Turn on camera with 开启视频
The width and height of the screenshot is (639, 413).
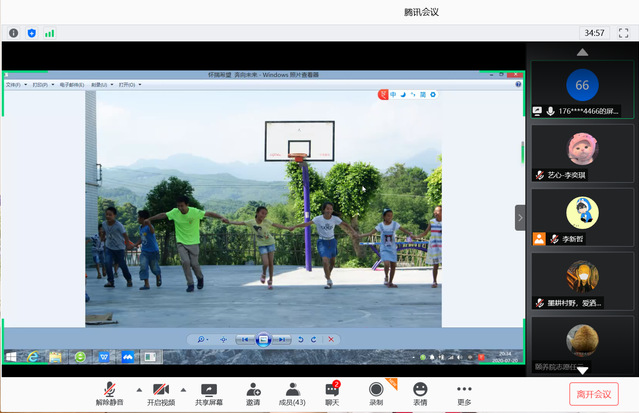(x=160, y=392)
